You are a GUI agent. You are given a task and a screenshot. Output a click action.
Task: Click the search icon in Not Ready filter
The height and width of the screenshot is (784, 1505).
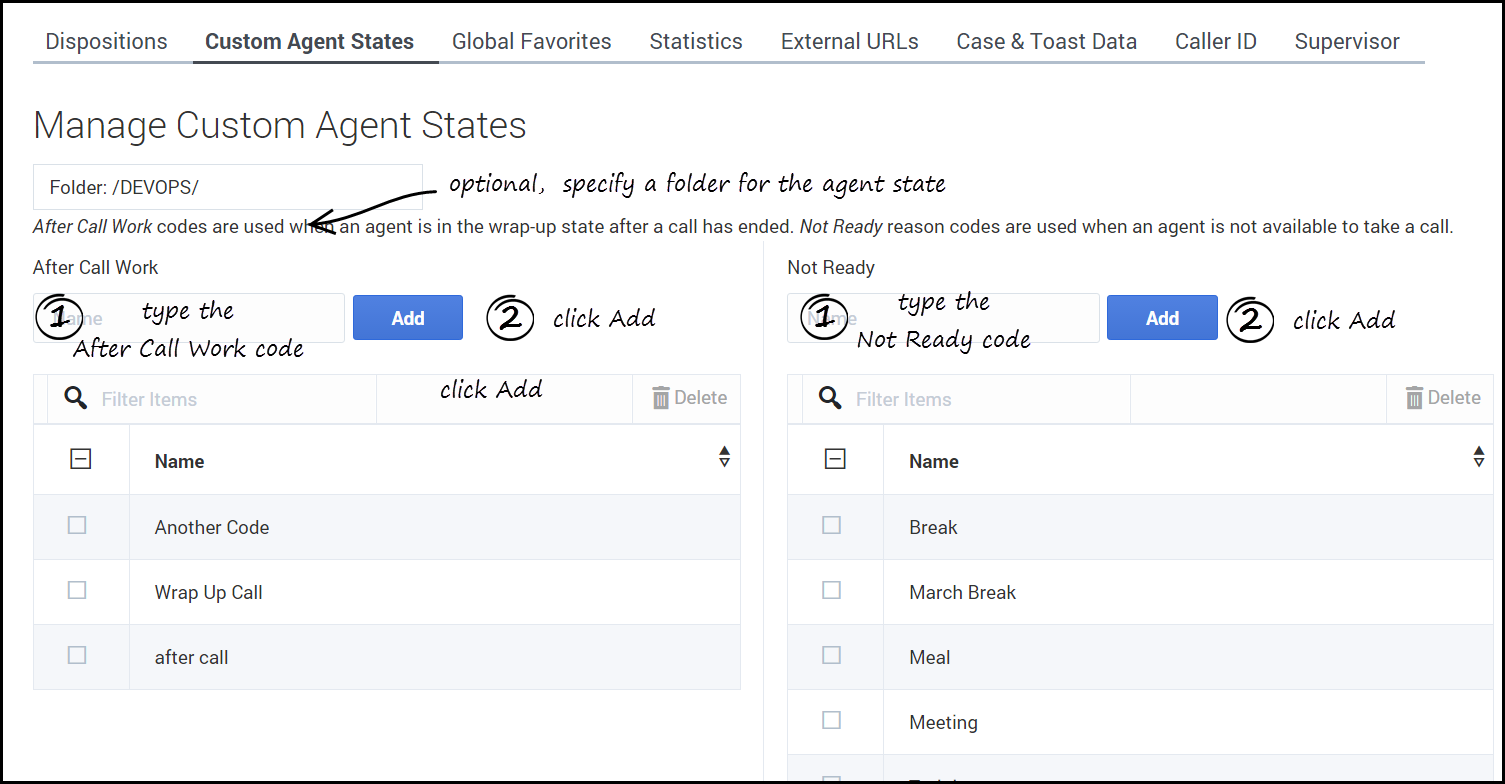pos(829,398)
